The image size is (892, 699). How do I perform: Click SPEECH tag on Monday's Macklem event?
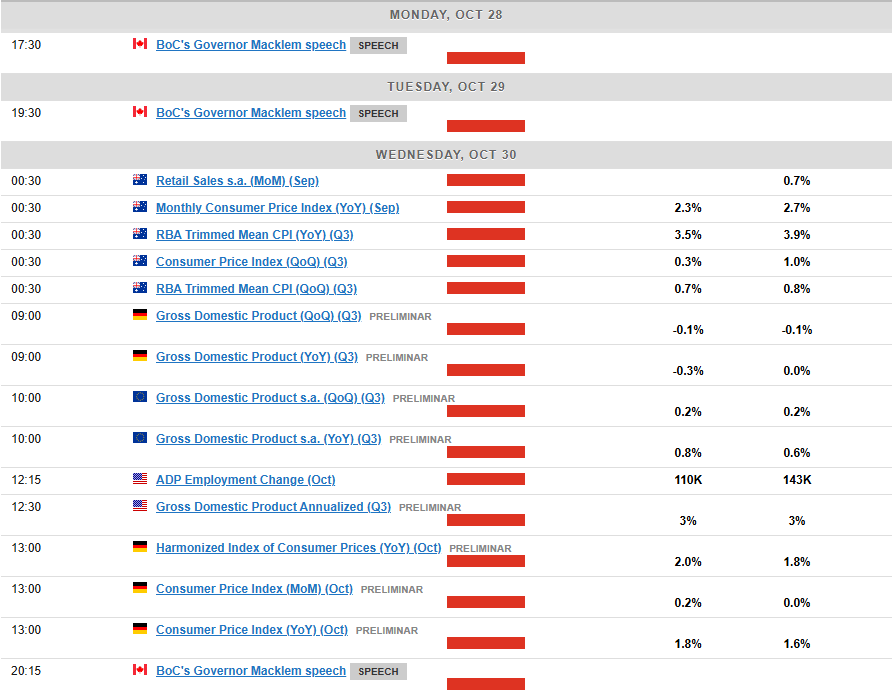[378, 46]
